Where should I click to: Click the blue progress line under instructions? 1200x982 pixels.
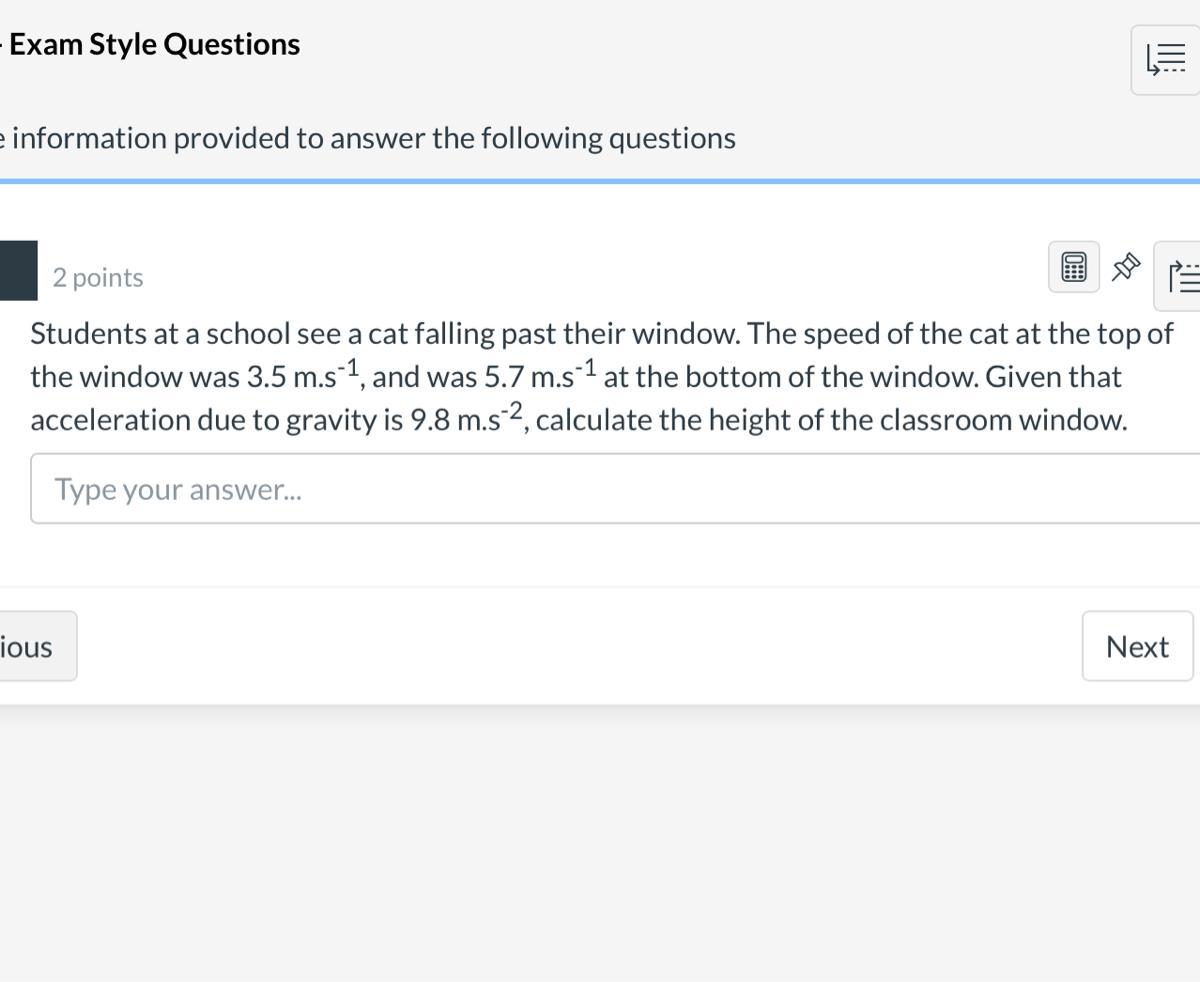pyautogui.click(x=600, y=181)
